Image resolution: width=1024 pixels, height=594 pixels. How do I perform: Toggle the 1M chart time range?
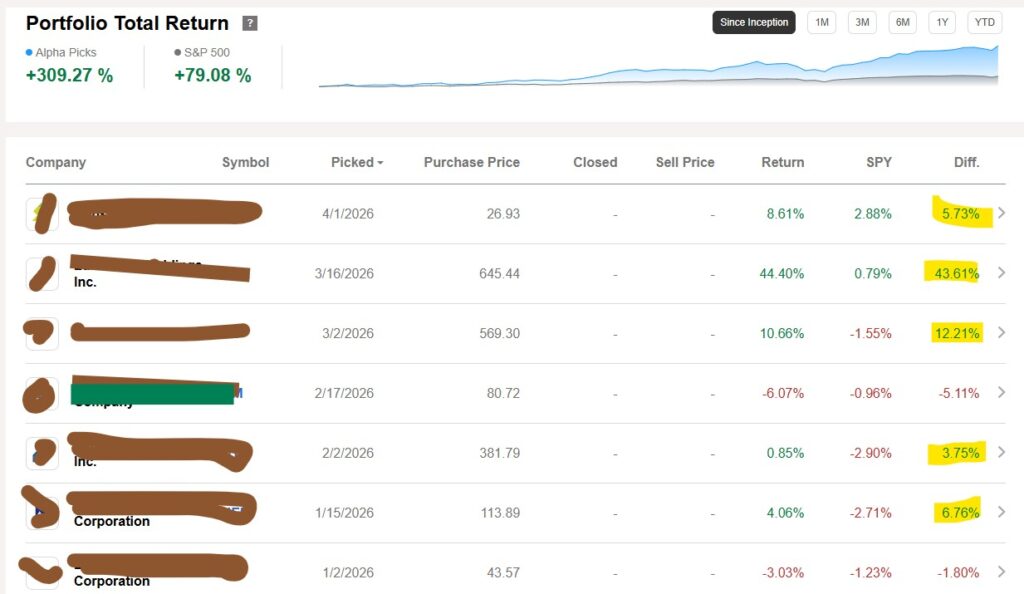tap(821, 22)
